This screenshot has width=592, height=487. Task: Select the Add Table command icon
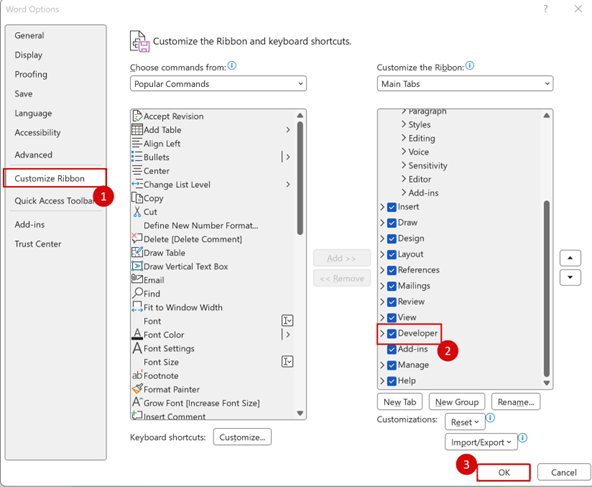click(x=137, y=129)
